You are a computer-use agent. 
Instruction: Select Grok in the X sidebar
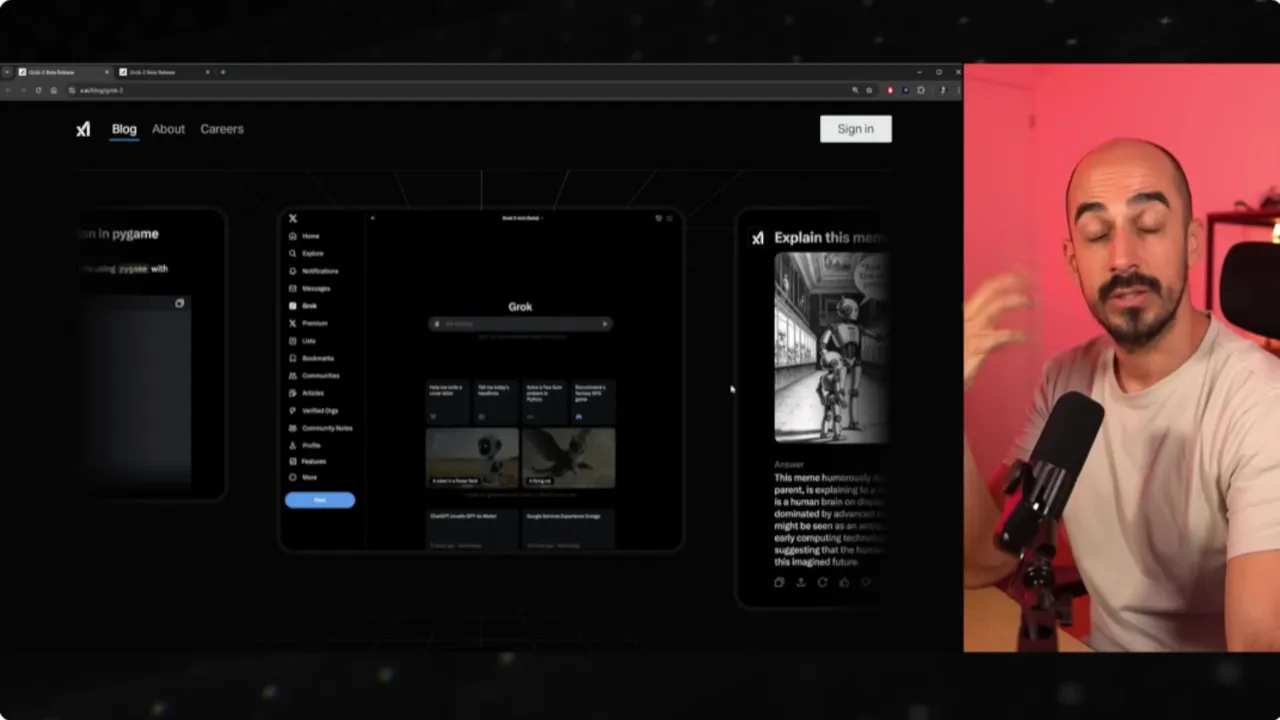click(303, 306)
